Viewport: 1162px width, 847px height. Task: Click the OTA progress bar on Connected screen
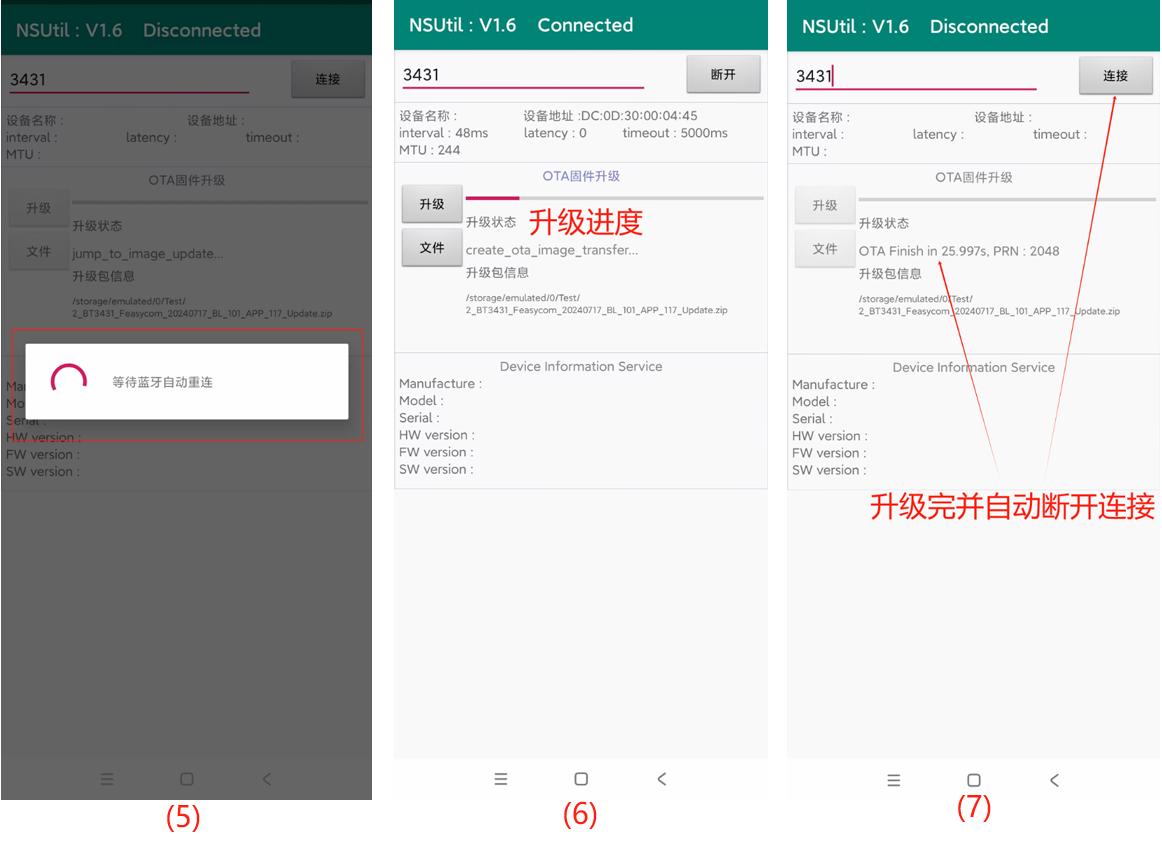[x=614, y=198]
